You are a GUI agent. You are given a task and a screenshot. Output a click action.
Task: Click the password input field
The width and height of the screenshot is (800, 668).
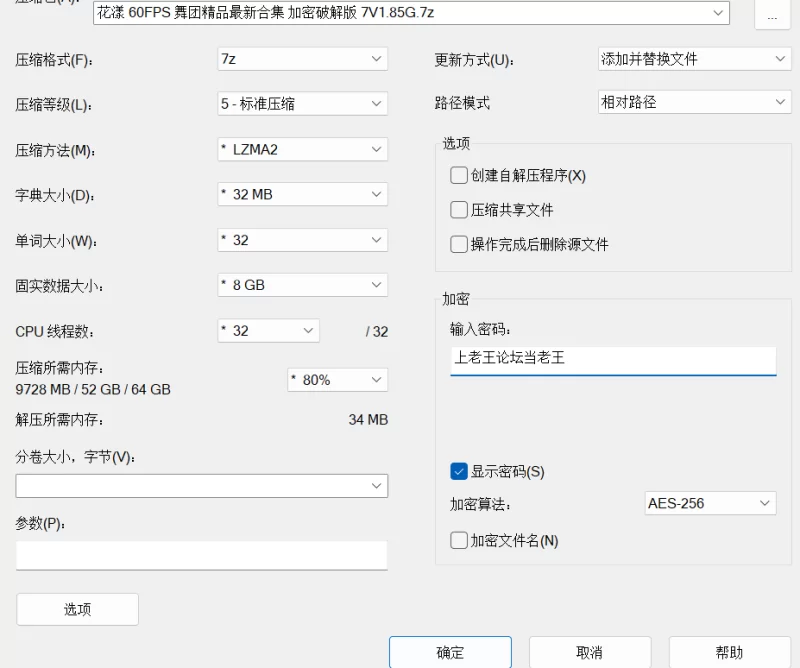click(x=613, y=360)
